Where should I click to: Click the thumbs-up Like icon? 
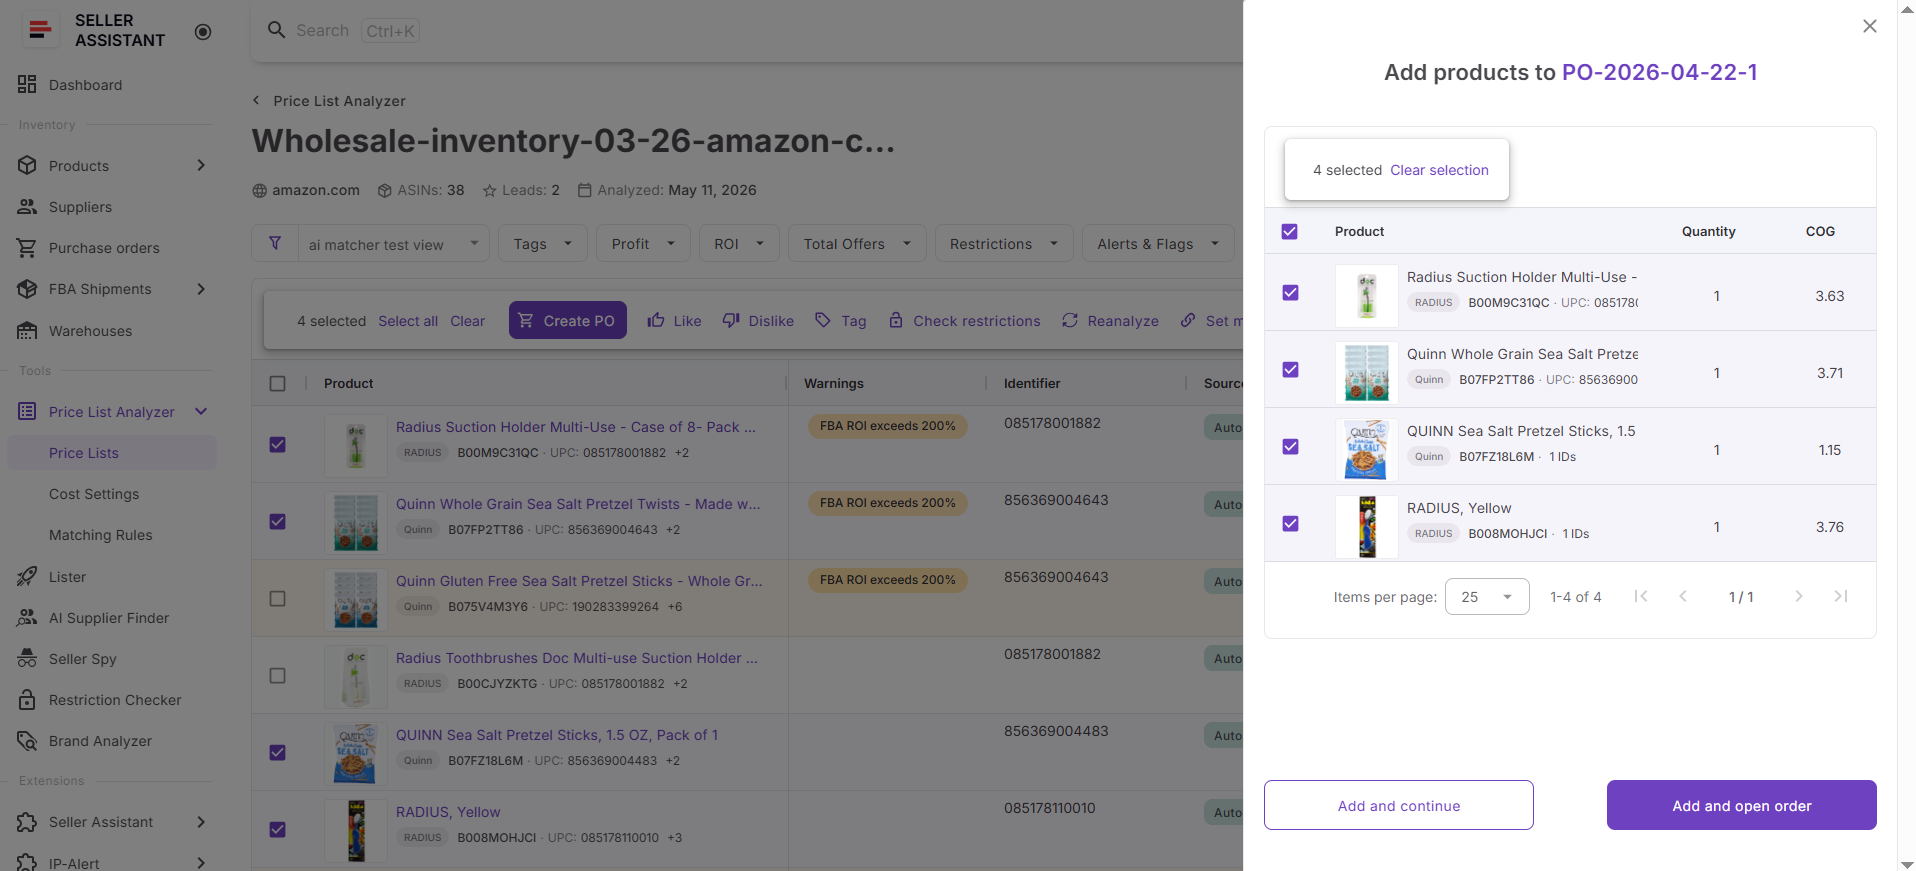pyautogui.click(x=656, y=320)
